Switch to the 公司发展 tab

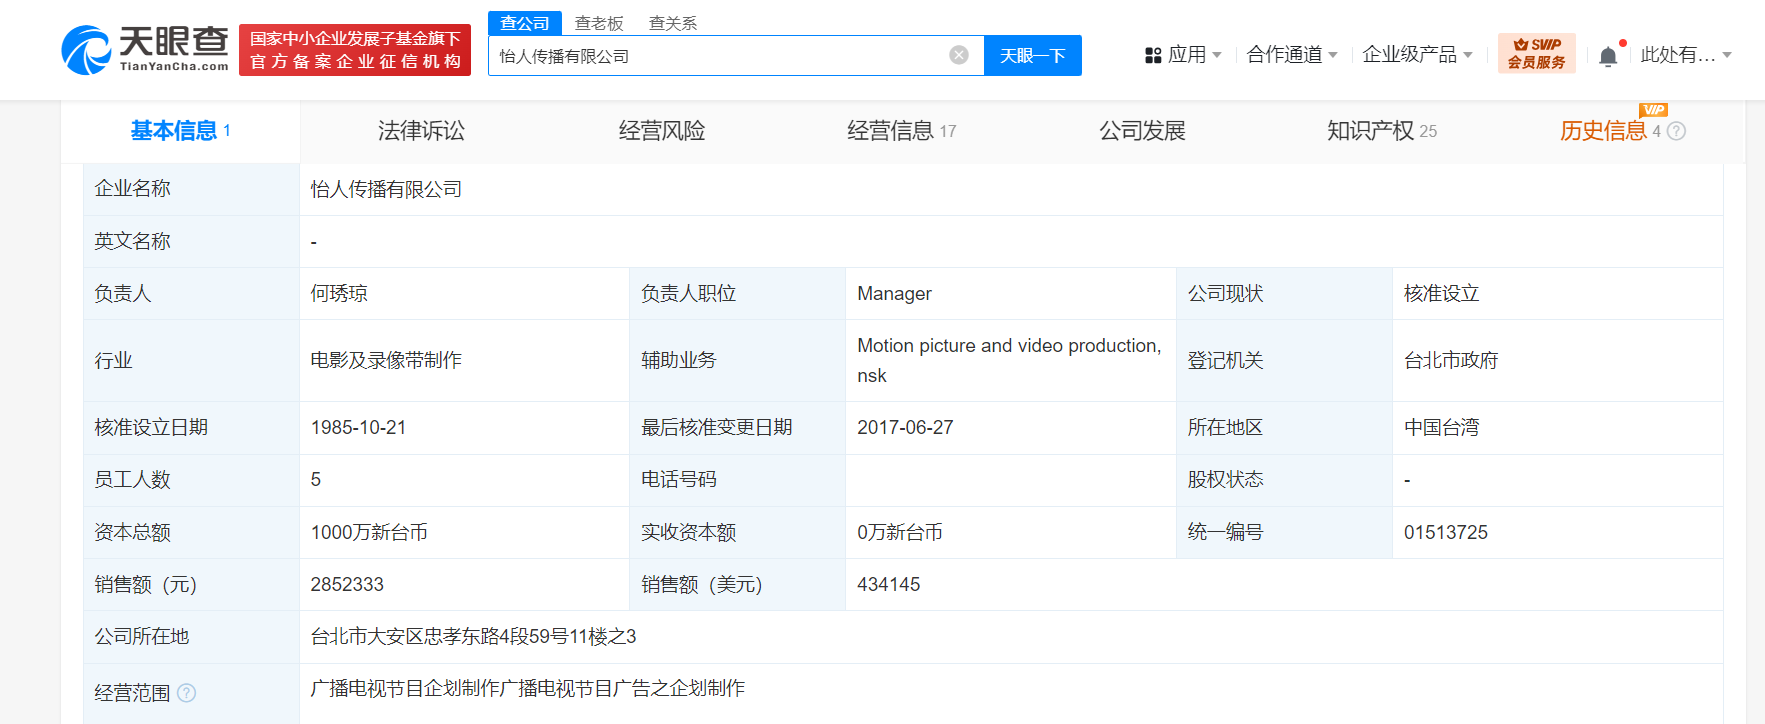(1142, 131)
